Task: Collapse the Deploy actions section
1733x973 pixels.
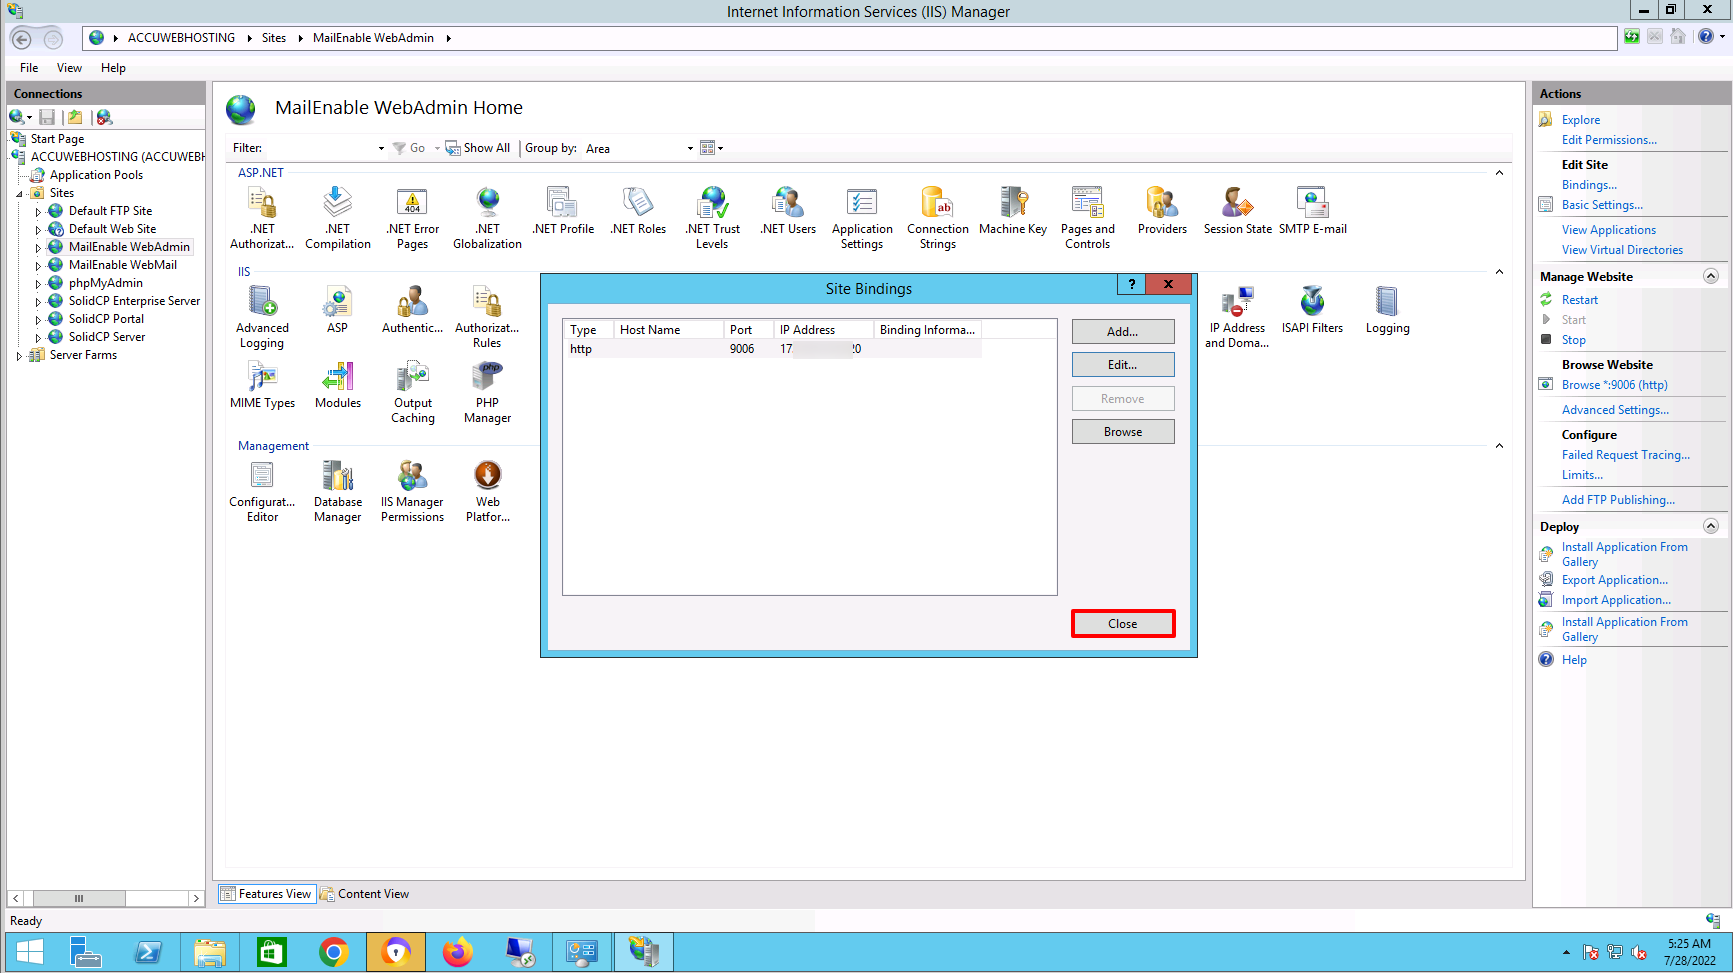Action: coord(1711,526)
